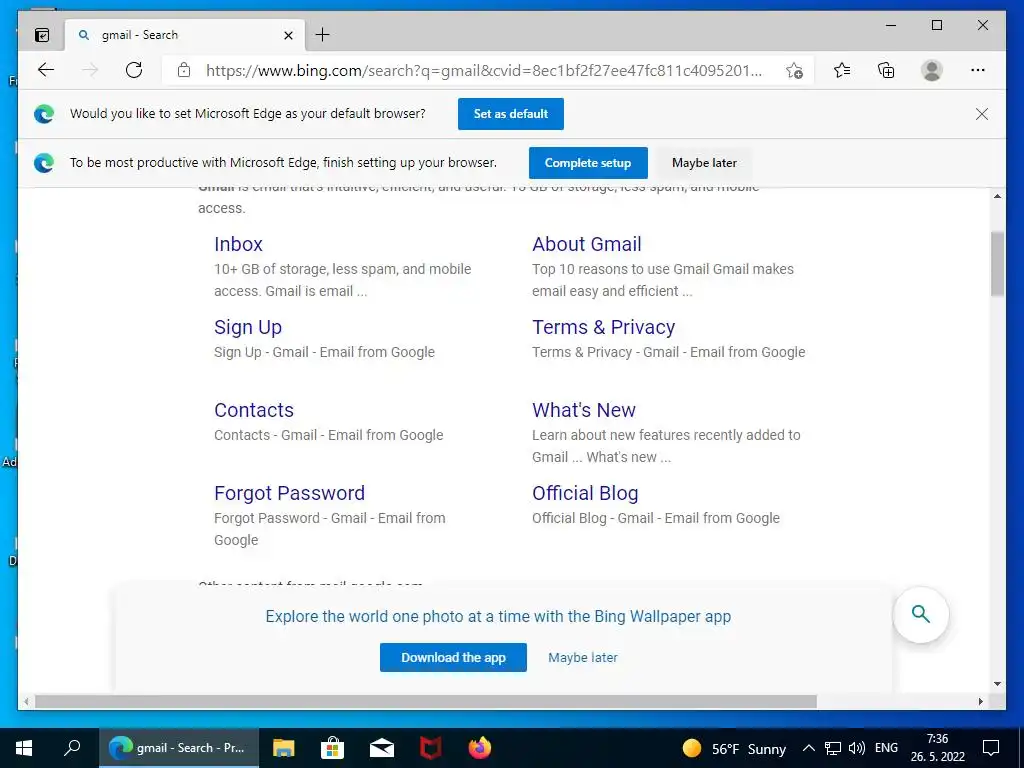This screenshot has height=768, width=1024.
Task: Switch input language via ENG indicator
Action: pyautogui.click(x=886, y=748)
